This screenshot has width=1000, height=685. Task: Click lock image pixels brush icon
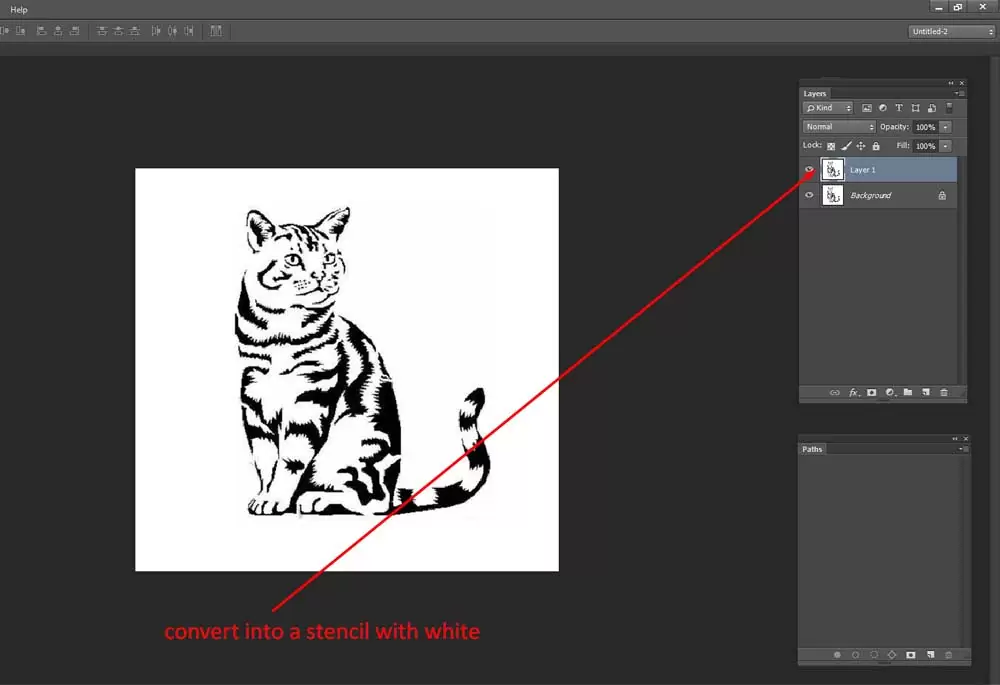tap(846, 146)
